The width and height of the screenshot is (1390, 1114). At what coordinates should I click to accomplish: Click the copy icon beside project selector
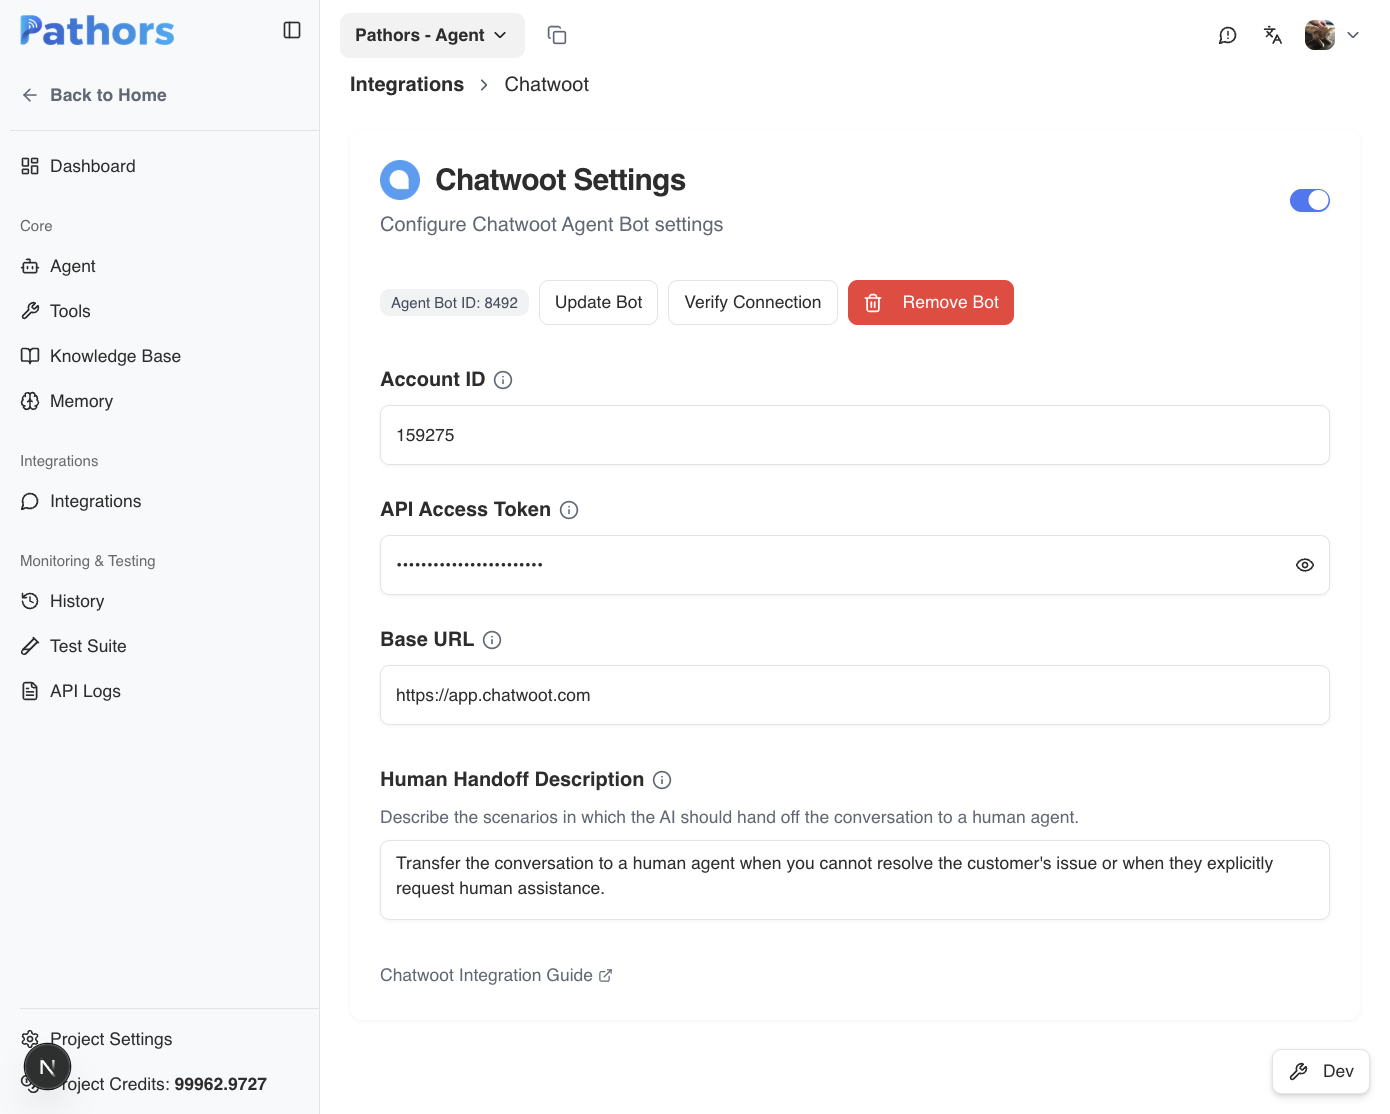tap(557, 35)
